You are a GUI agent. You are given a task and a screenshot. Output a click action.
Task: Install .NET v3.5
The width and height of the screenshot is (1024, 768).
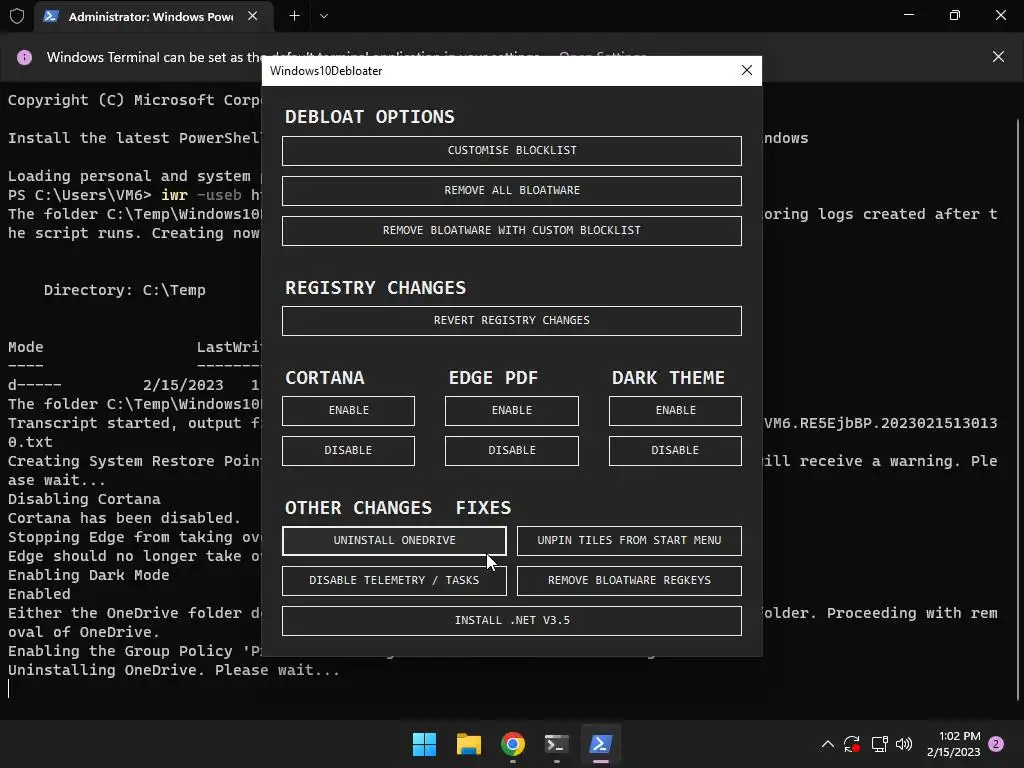click(511, 620)
